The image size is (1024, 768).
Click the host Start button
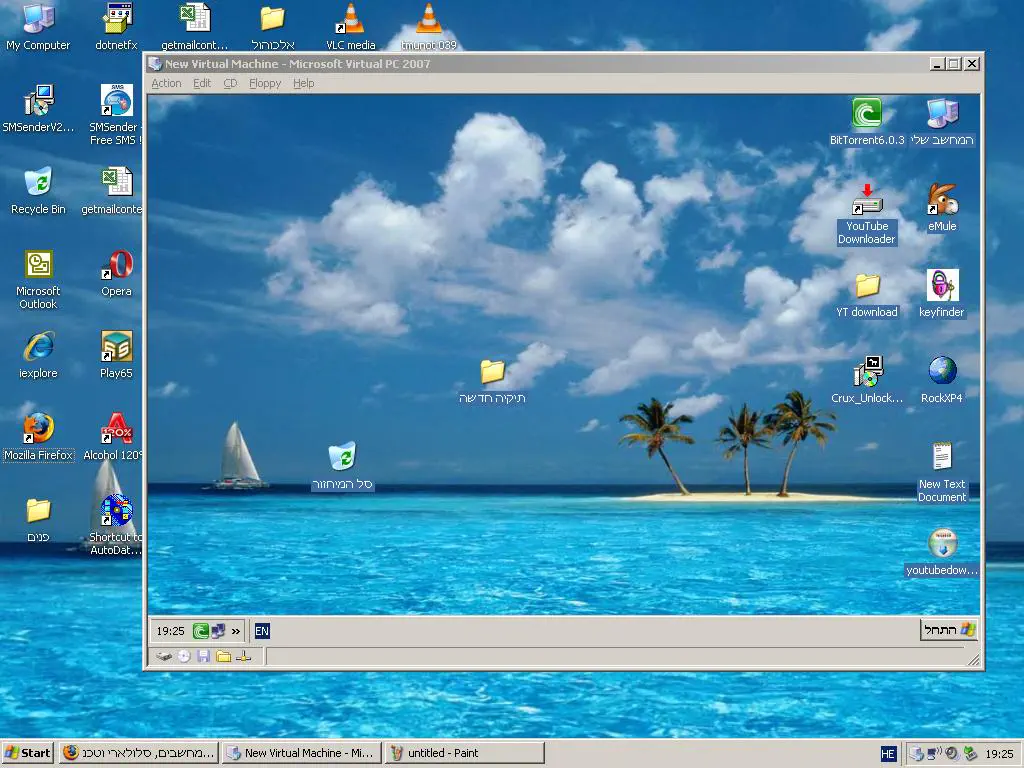click(x=28, y=753)
